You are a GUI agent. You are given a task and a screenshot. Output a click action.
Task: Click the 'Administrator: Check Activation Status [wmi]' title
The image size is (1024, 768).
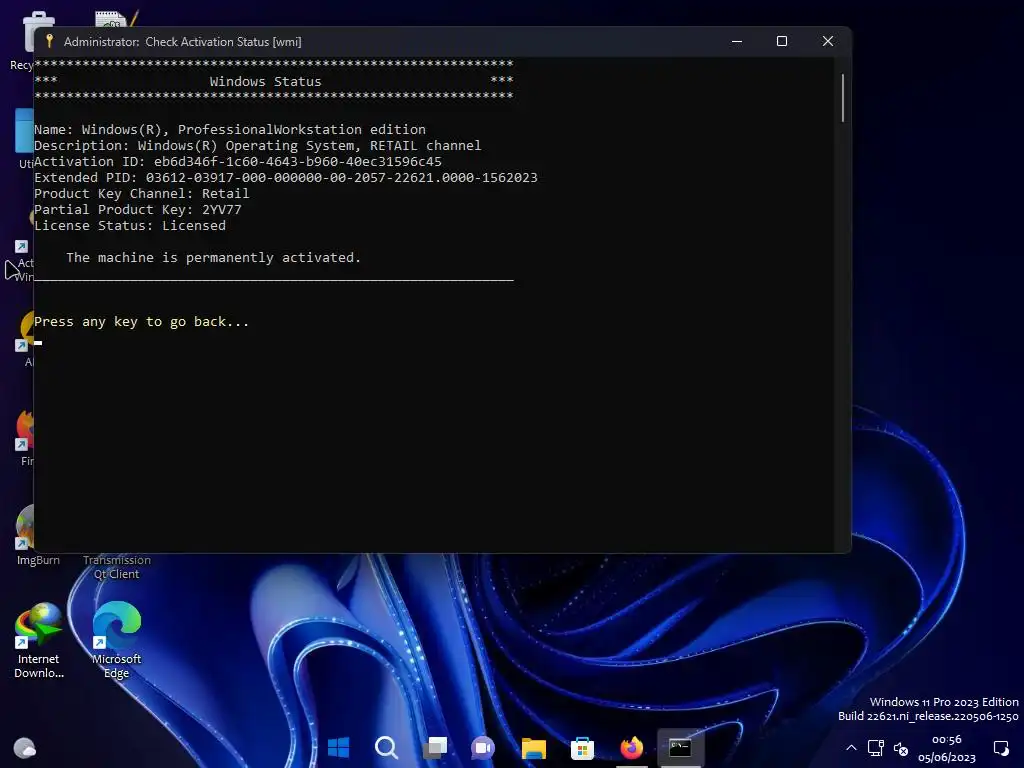tap(182, 42)
